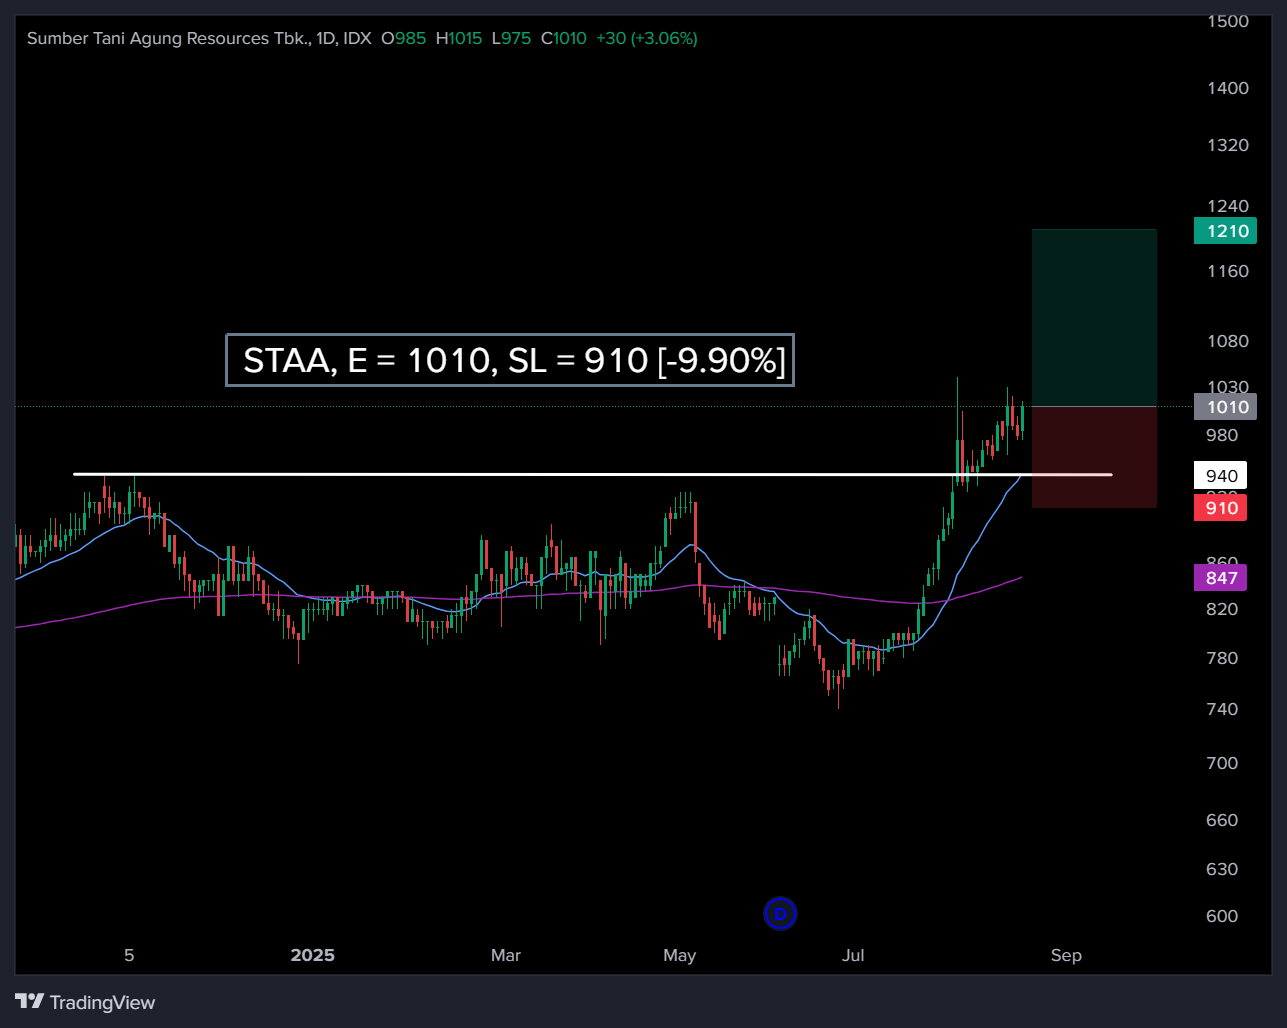This screenshot has width=1287, height=1028.
Task: Click the change value +30 (+3.06%)
Action: [647, 38]
